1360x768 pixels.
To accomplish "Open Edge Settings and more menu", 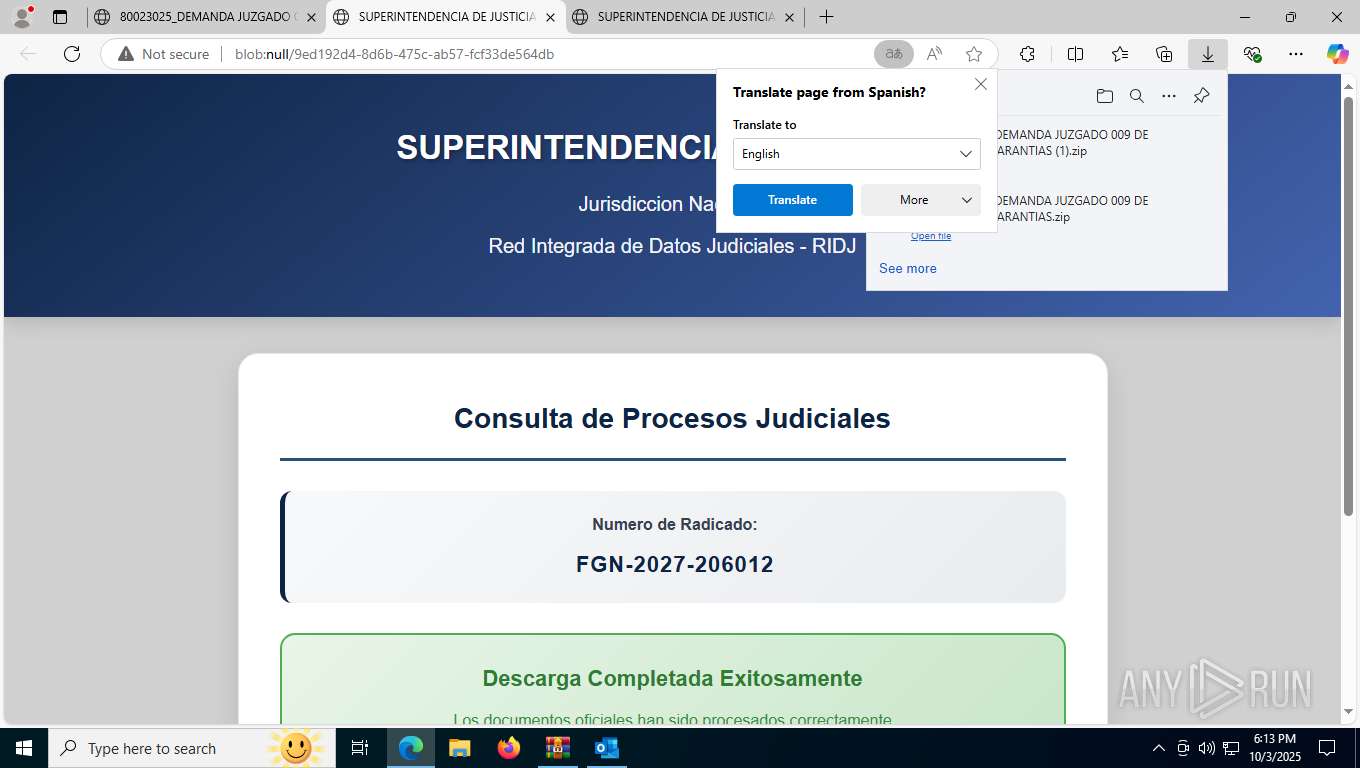I will pos(1296,54).
